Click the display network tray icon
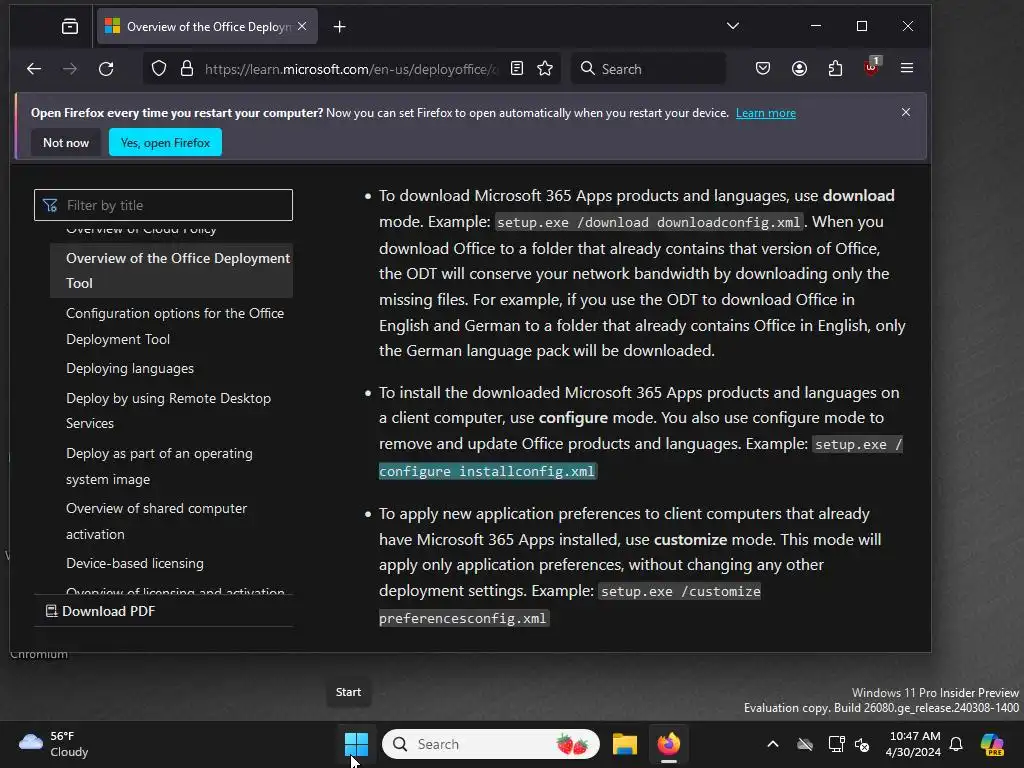 tap(836, 744)
